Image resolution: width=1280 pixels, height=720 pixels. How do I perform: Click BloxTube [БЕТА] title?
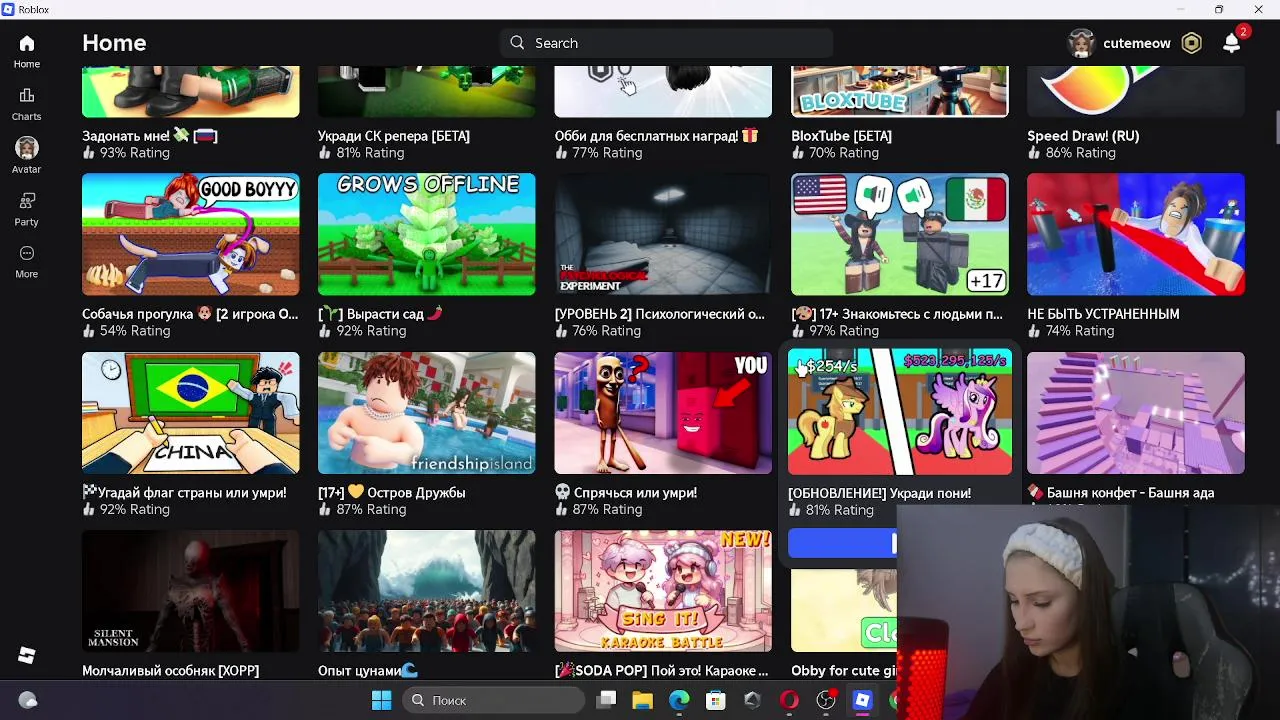click(x=841, y=136)
